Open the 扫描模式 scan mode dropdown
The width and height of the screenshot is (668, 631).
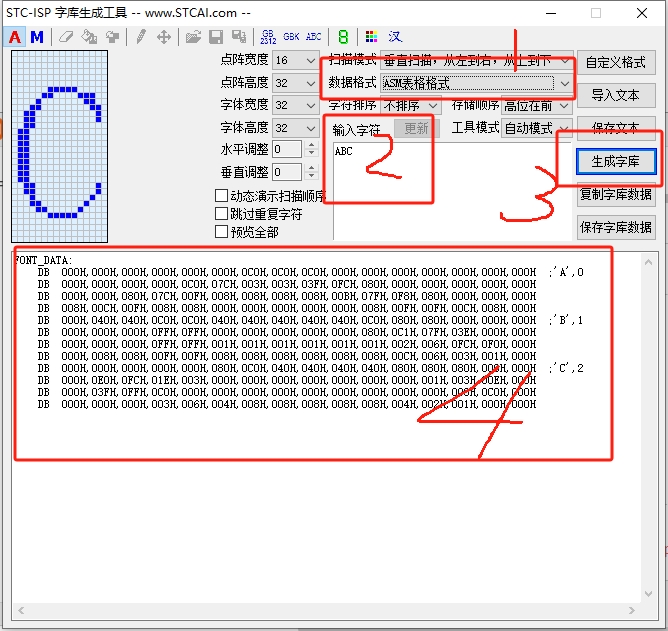(x=476, y=61)
